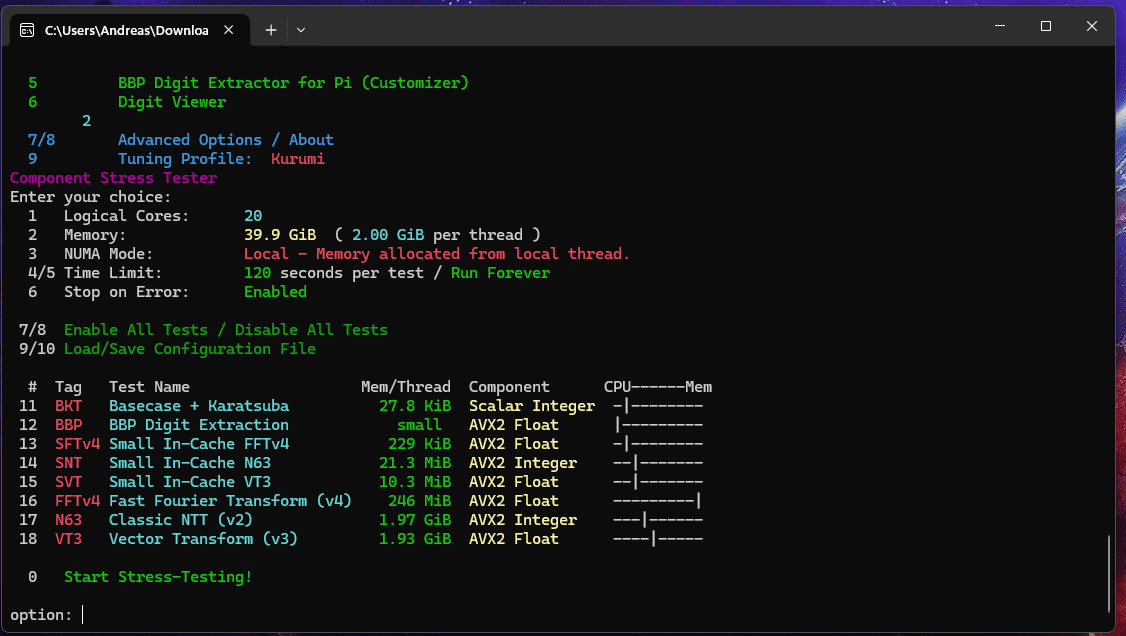Click Stop on Error 'Enabled' value
The width and height of the screenshot is (1126, 636).
(275, 292)
